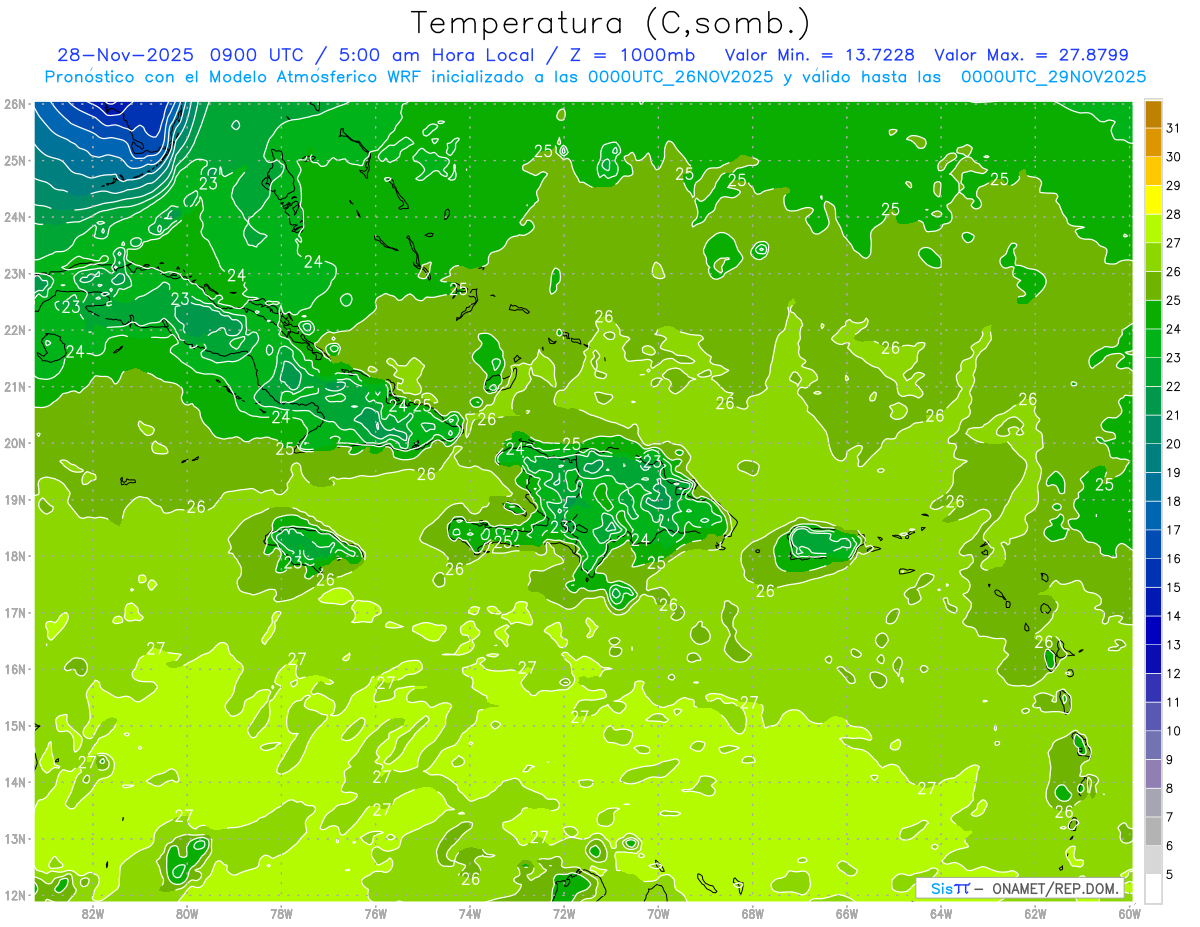
Task: Select the "28-Nov-2025" date text
Action: 124,55
